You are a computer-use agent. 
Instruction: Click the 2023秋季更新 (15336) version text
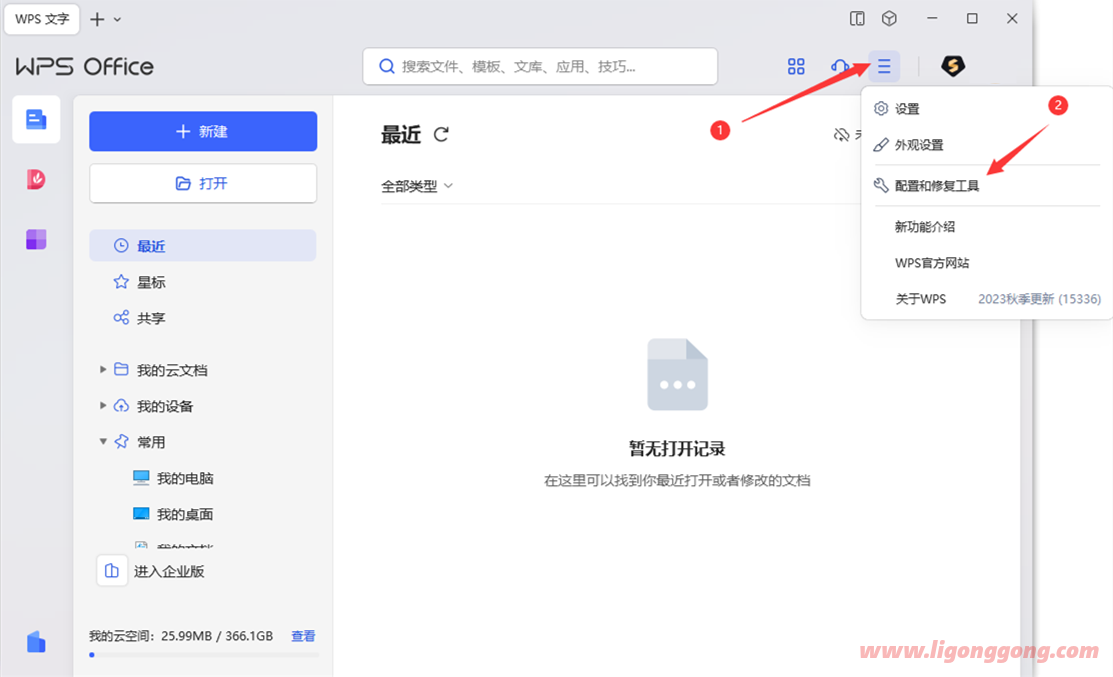tap(1039, 299)
